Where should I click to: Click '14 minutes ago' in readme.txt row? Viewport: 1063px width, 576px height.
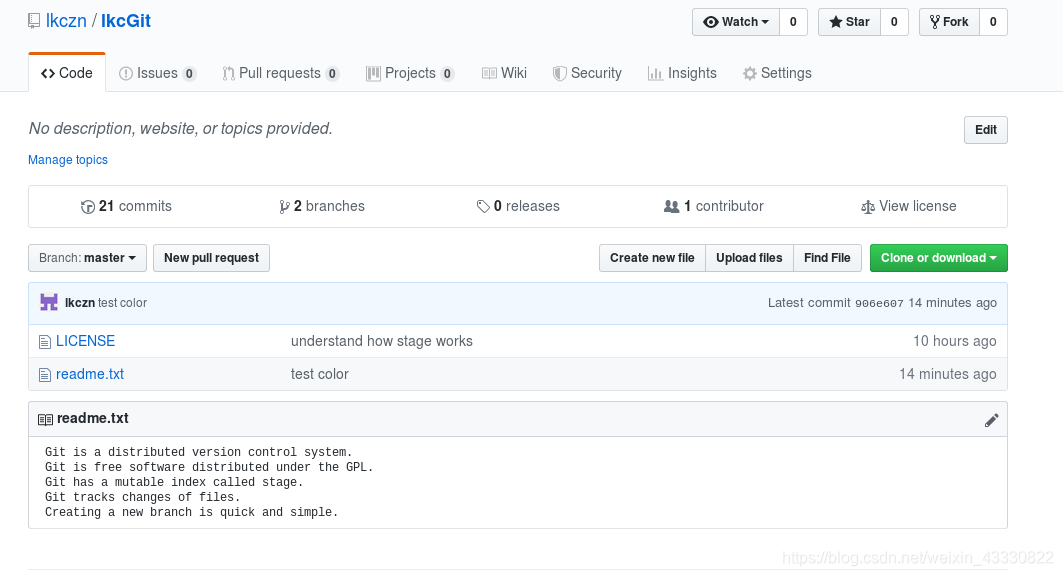pyautogui.click(x=948, y=374)
